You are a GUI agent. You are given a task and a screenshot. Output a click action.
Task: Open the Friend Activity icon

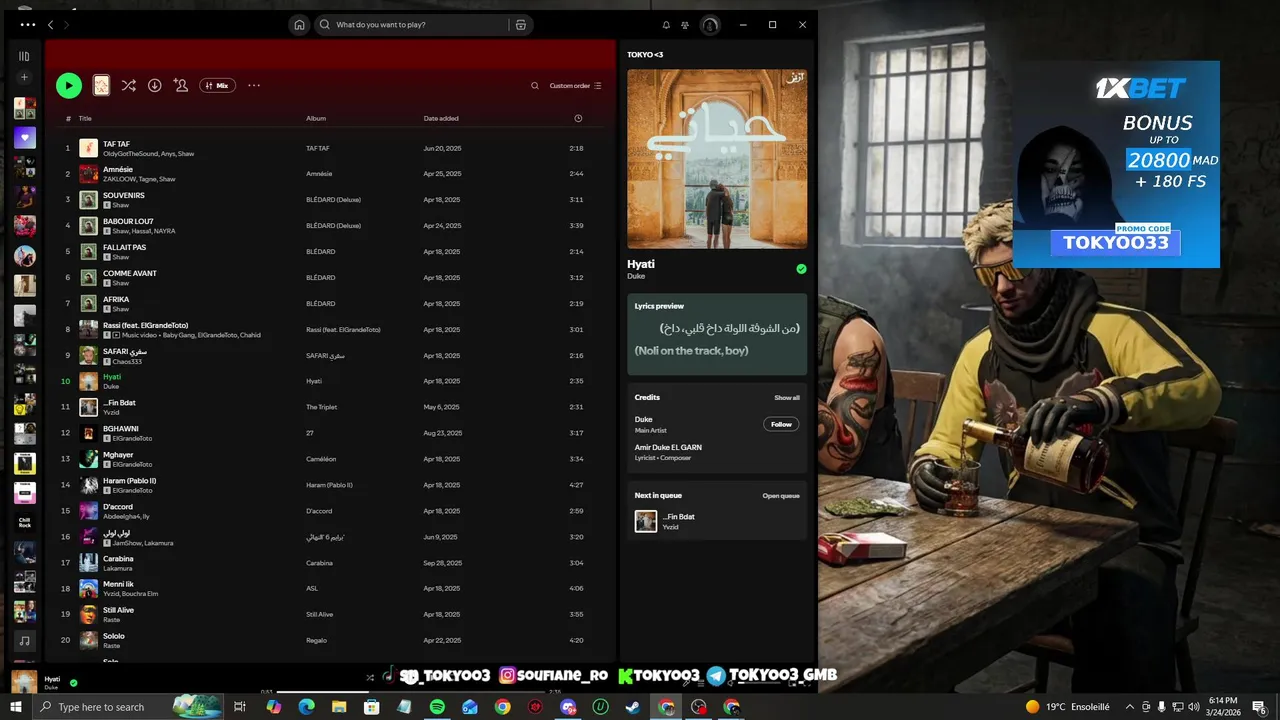tap(685, 25)
